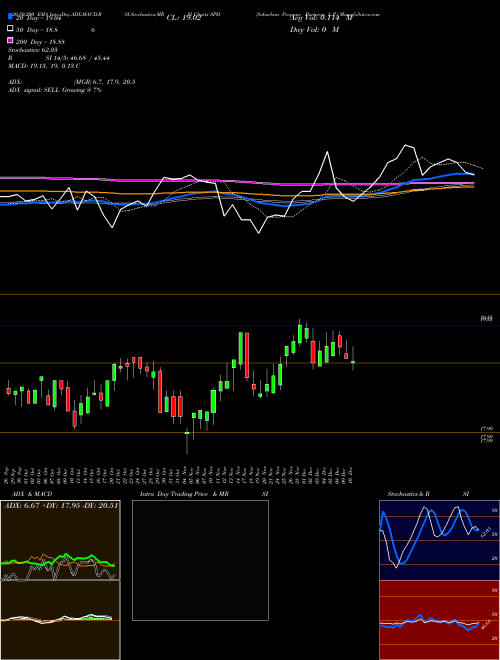Click the 17.99 price level label on the right

(487, 428)
